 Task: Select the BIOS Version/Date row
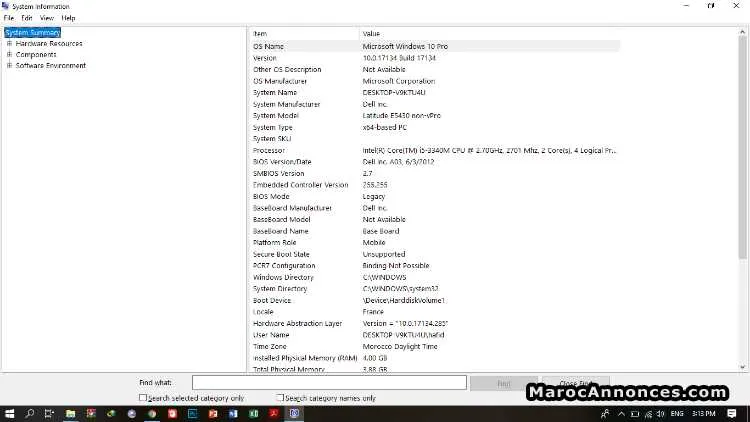(435, 162)
